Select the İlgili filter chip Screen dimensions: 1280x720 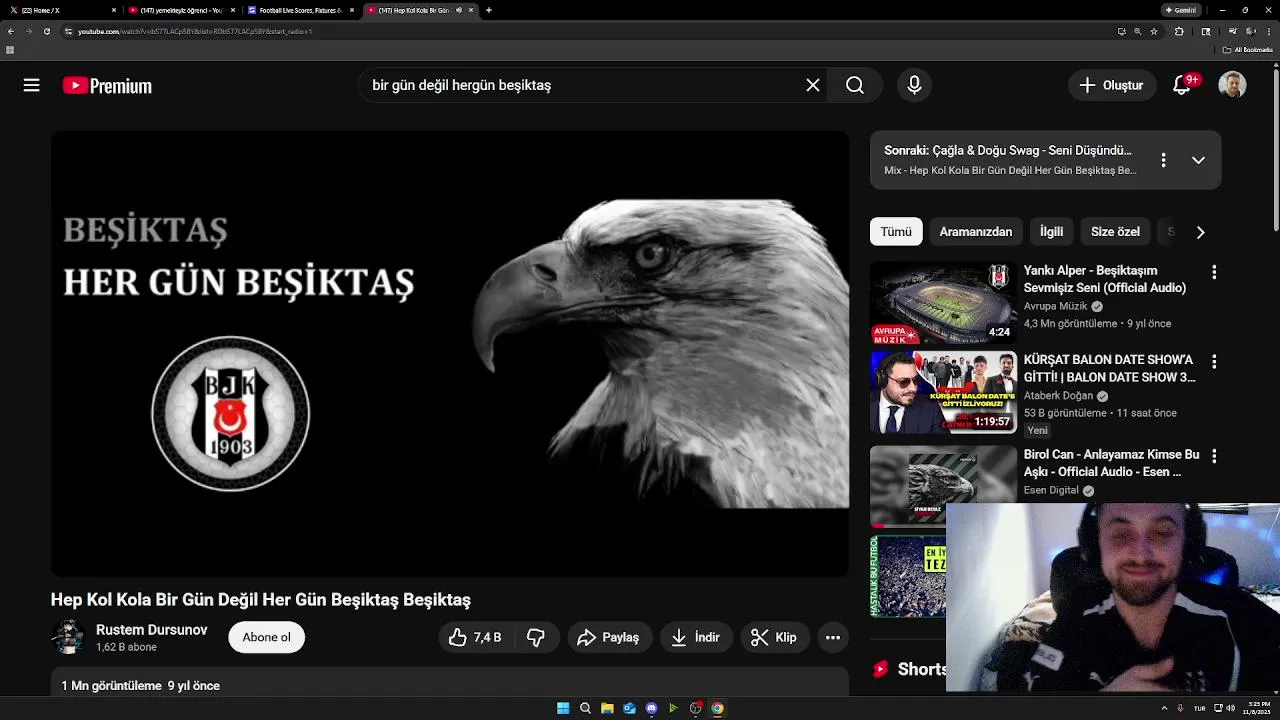point(1051,232)
